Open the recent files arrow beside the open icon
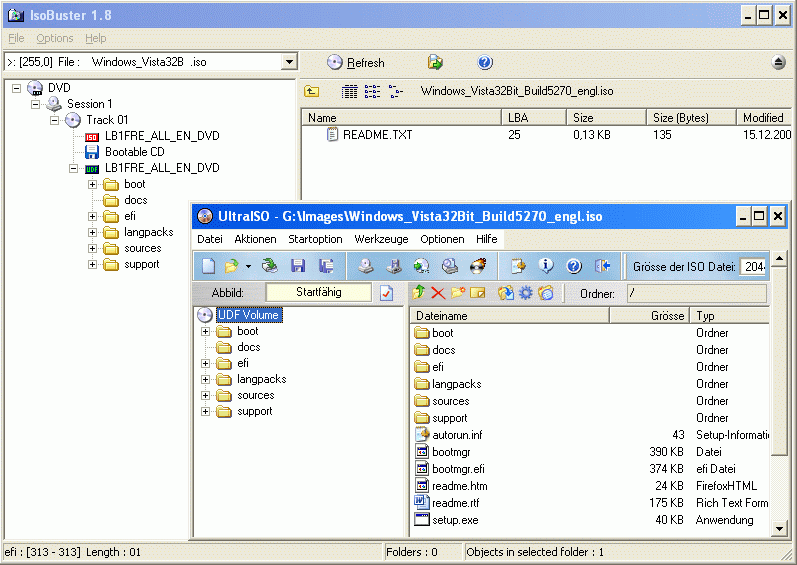This screenshot has width=797, height=565. pyautogui.click(x=248, y=266)
